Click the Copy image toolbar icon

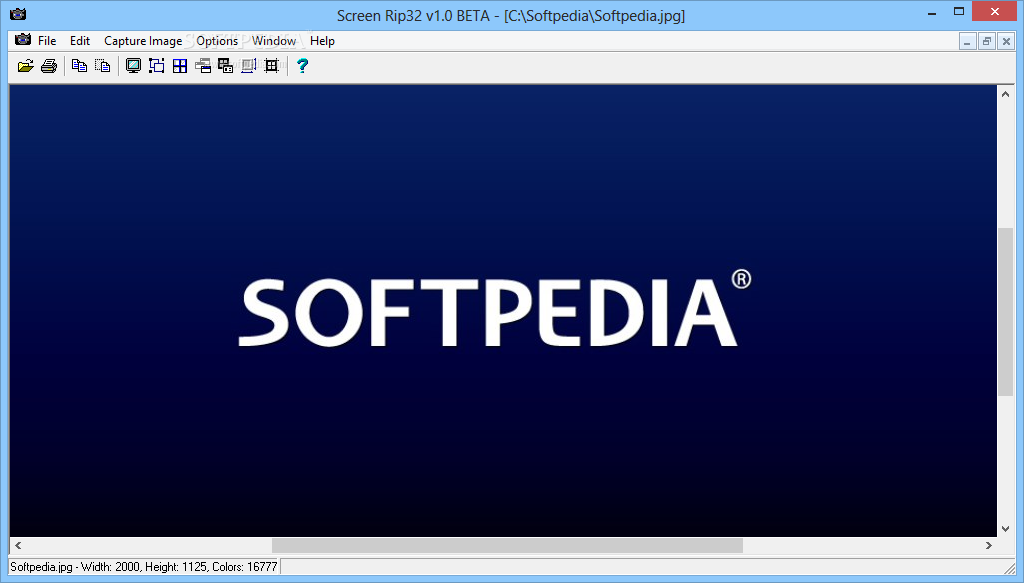pyautogui.click(x=79, y=66)
